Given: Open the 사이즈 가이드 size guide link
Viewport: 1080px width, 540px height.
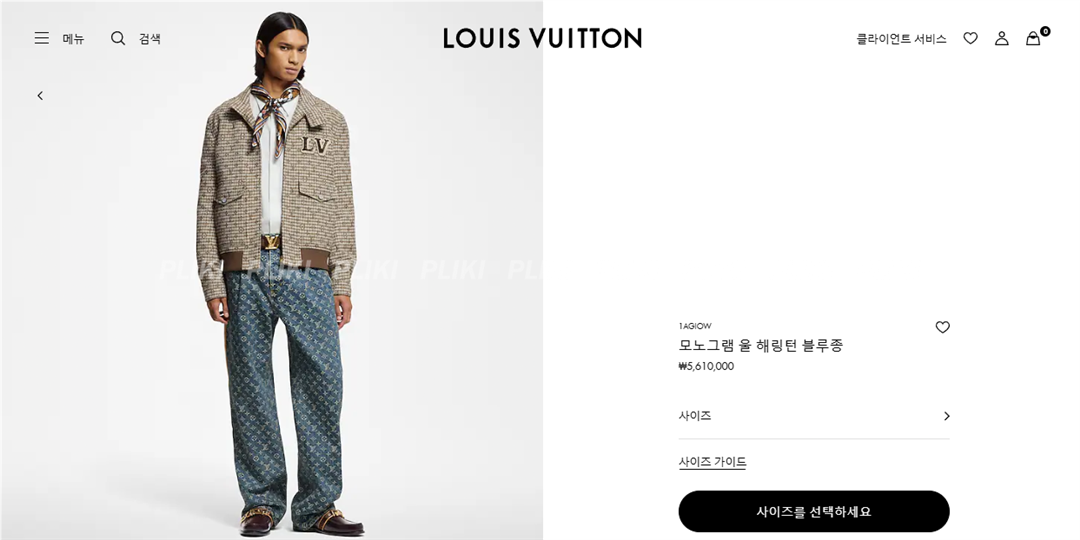Looking at the screenshot, I should [712, 461].
